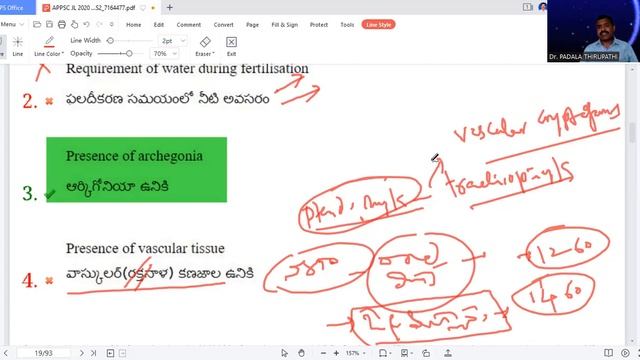Open the Convert tab
640x360 pixels.
(224, 25)
